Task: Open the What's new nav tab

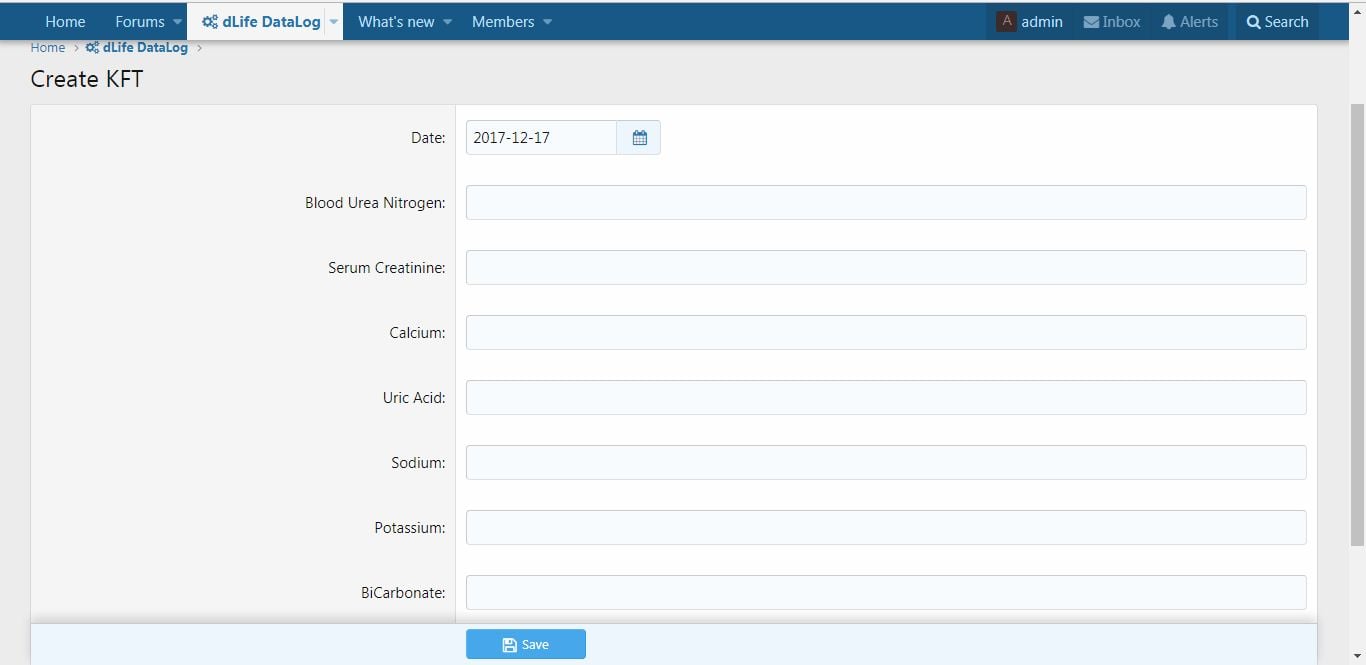Action: tap(396, 21)
